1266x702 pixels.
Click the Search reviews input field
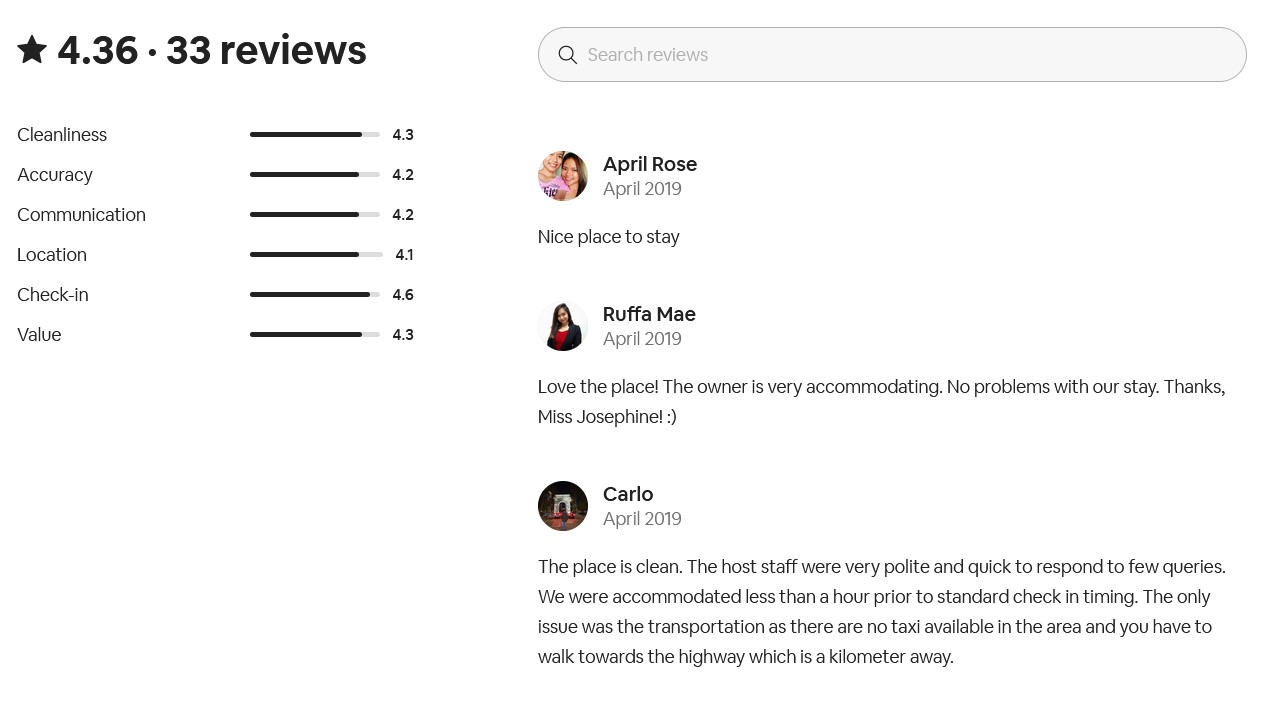(x=900, y=55)
